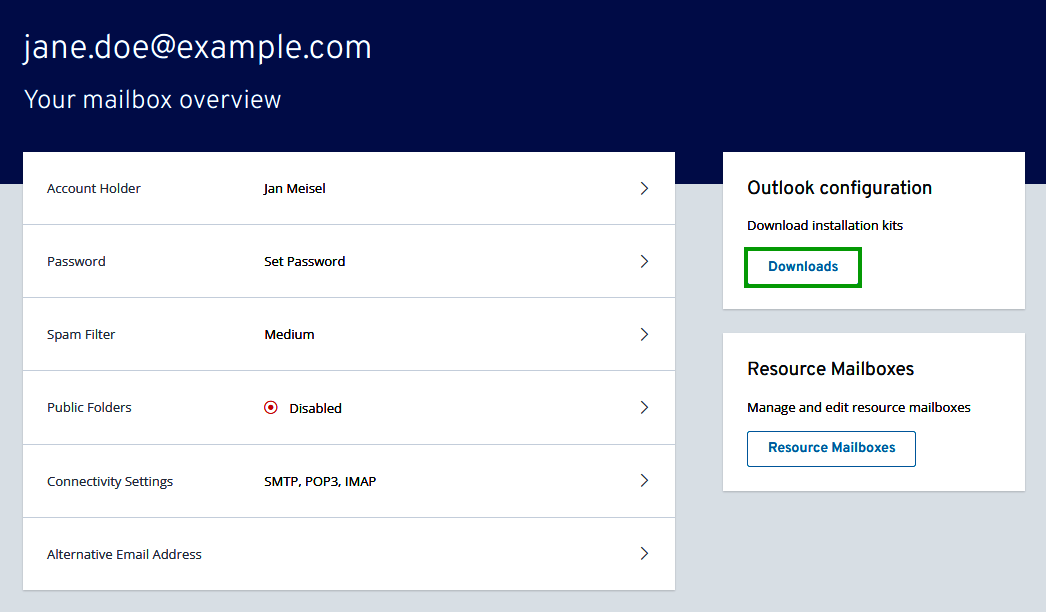Select the Public Folders status icon
The height and width of the screenshot is (612, 1046).
coord(270,407)
